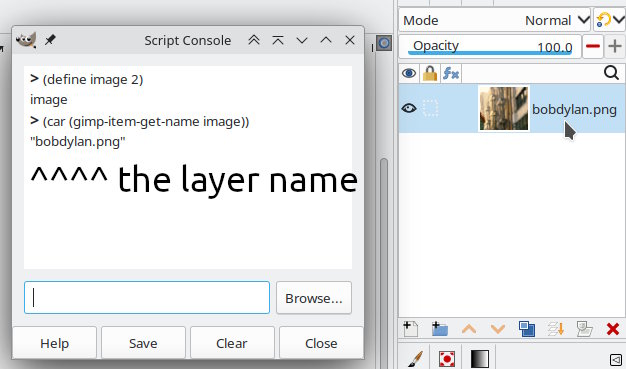The image size is (626, 369).
Task: Minimize the Script Console with down chevron
Action: pyautogui.click(x=302, y=40)
